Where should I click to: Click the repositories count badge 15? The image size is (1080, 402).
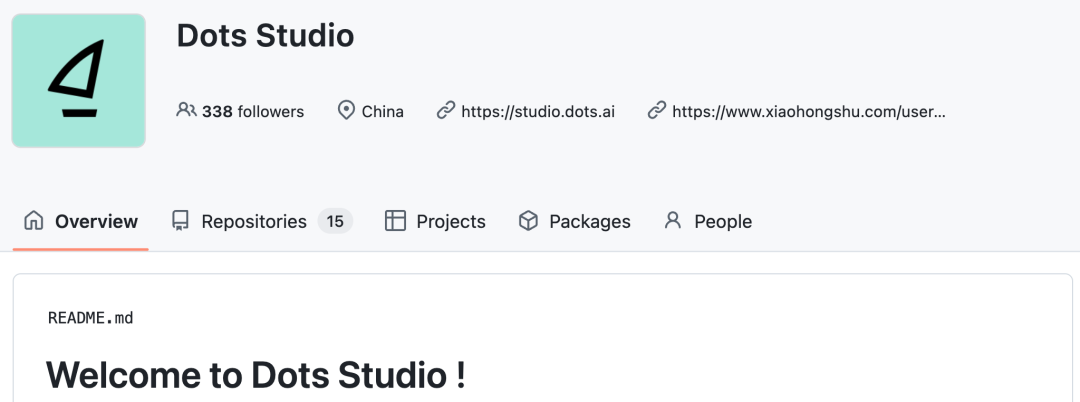click(335, 221)
